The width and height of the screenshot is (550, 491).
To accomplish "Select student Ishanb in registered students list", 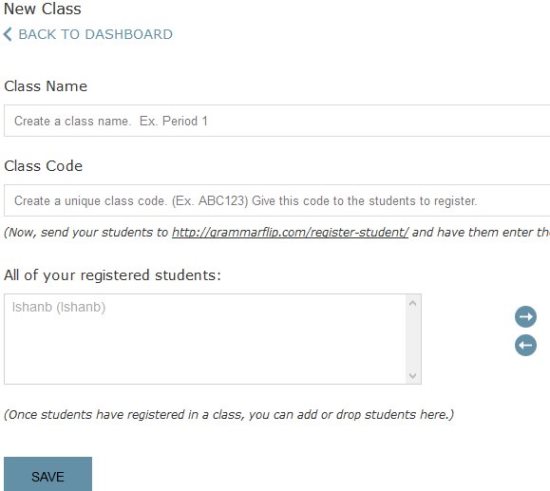I will (x=59, y=307).
